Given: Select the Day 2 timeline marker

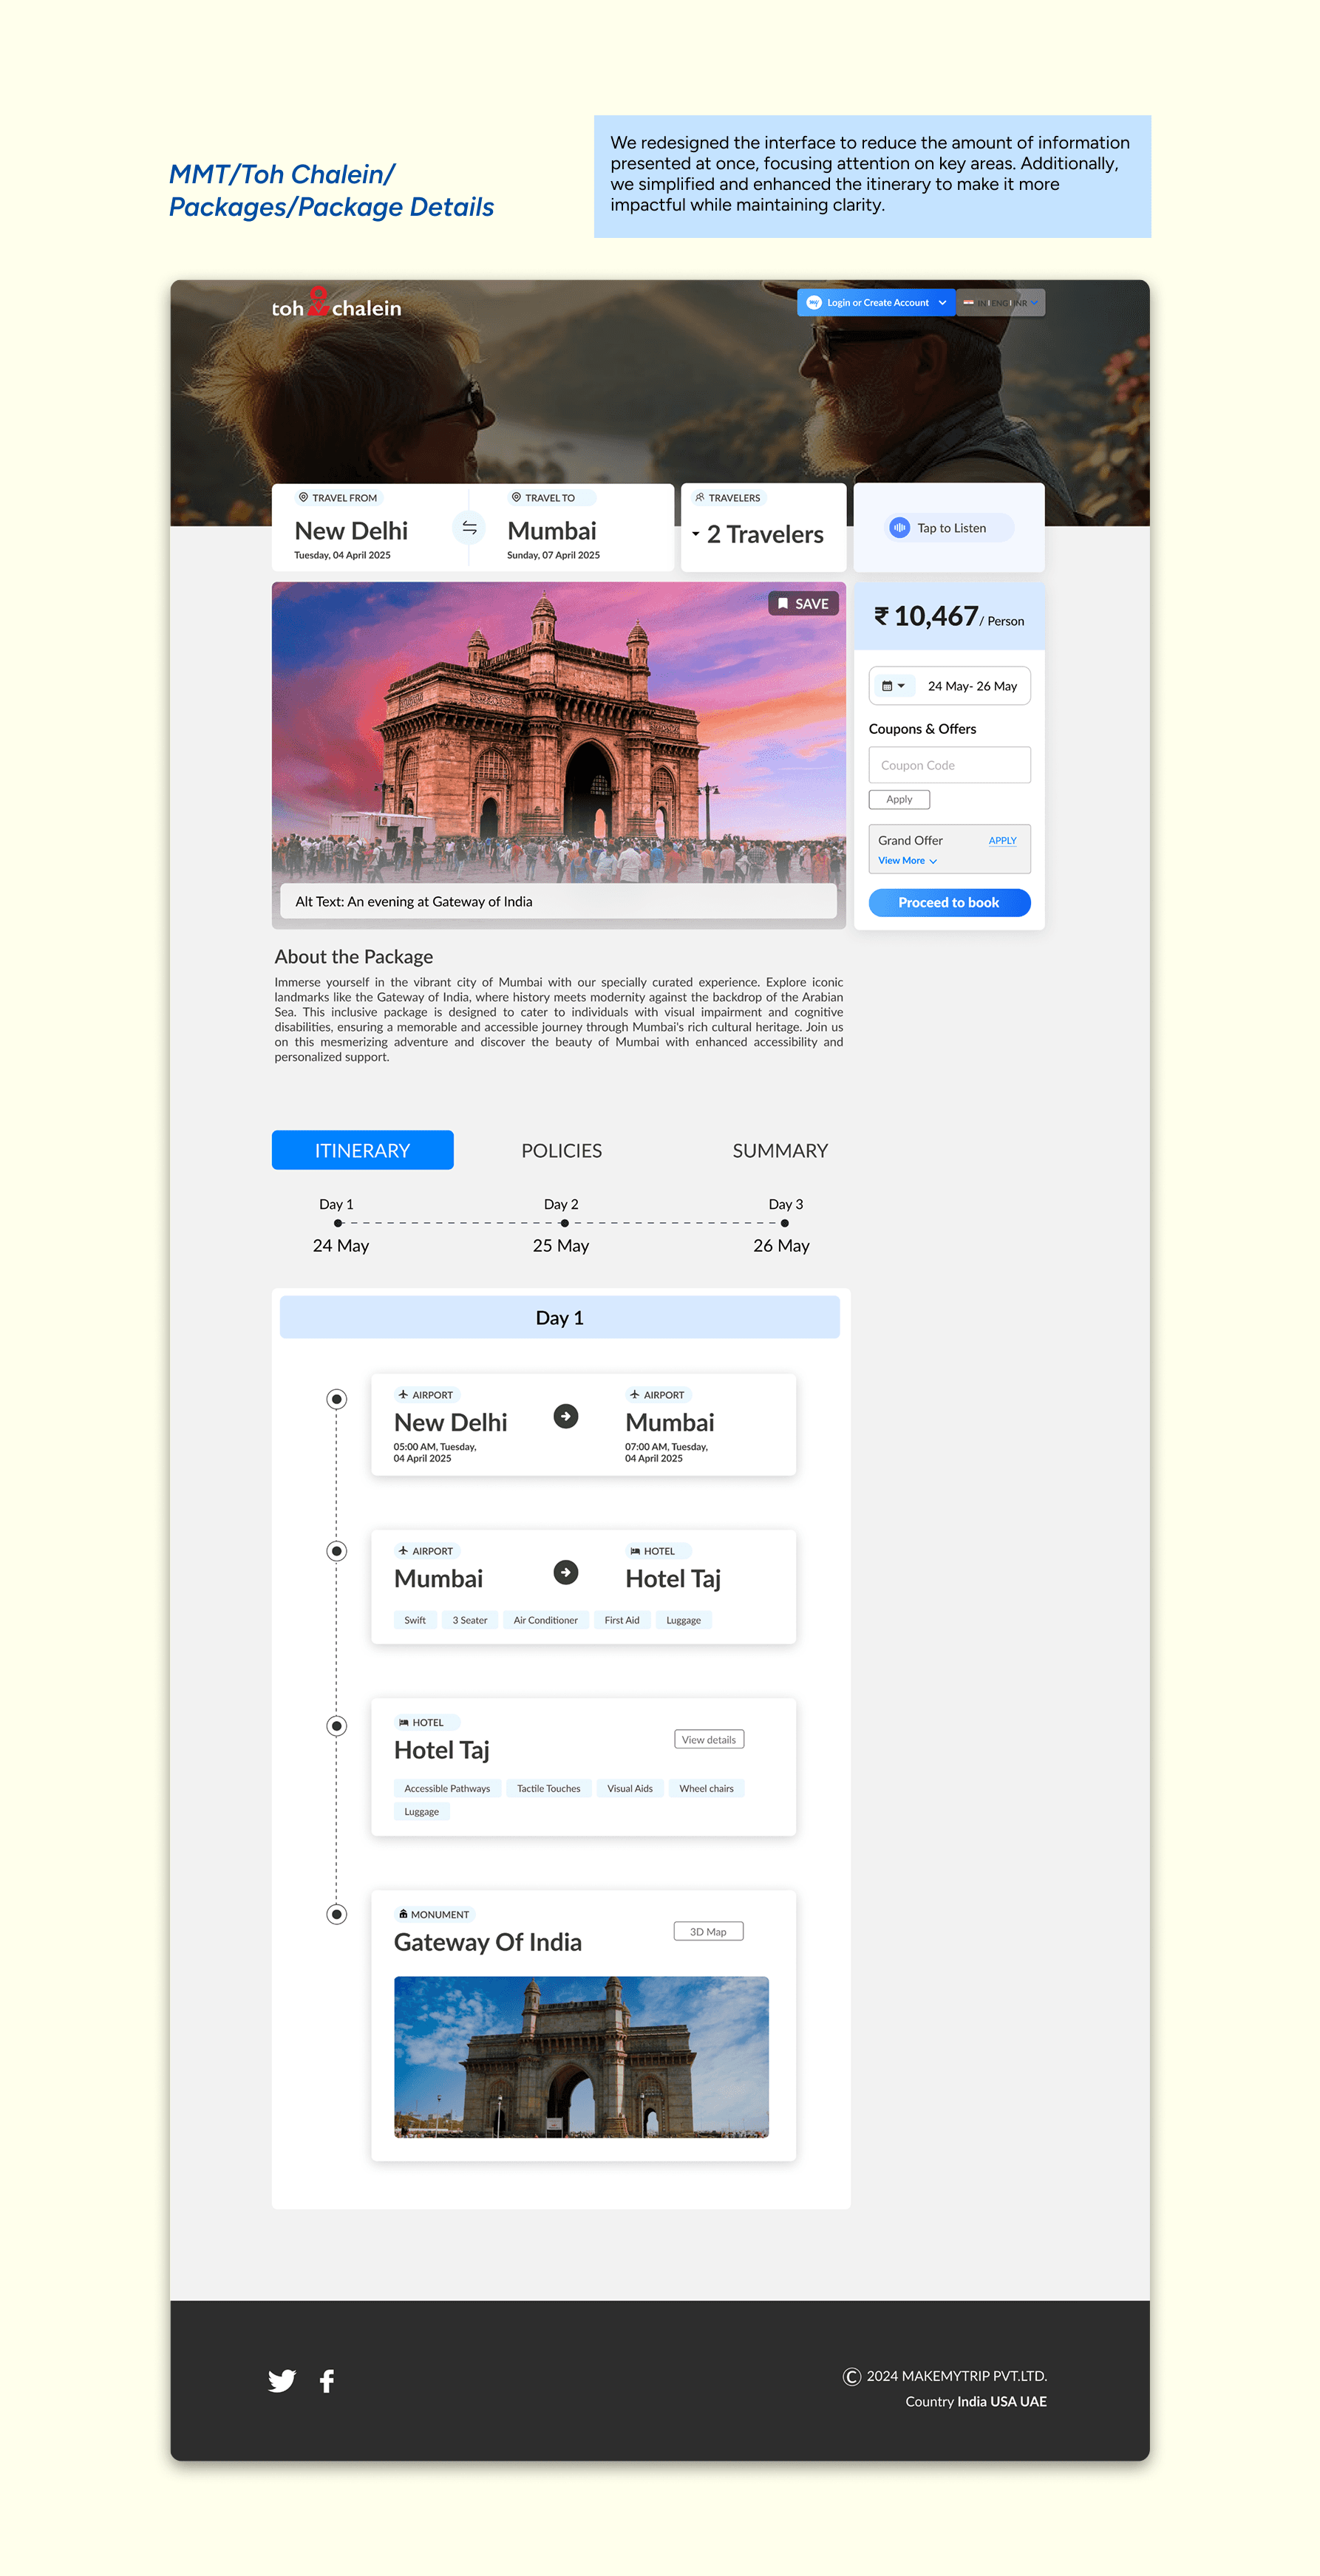Looking at the screenshot, I should pyautogui.click(x=563, y=1224).
